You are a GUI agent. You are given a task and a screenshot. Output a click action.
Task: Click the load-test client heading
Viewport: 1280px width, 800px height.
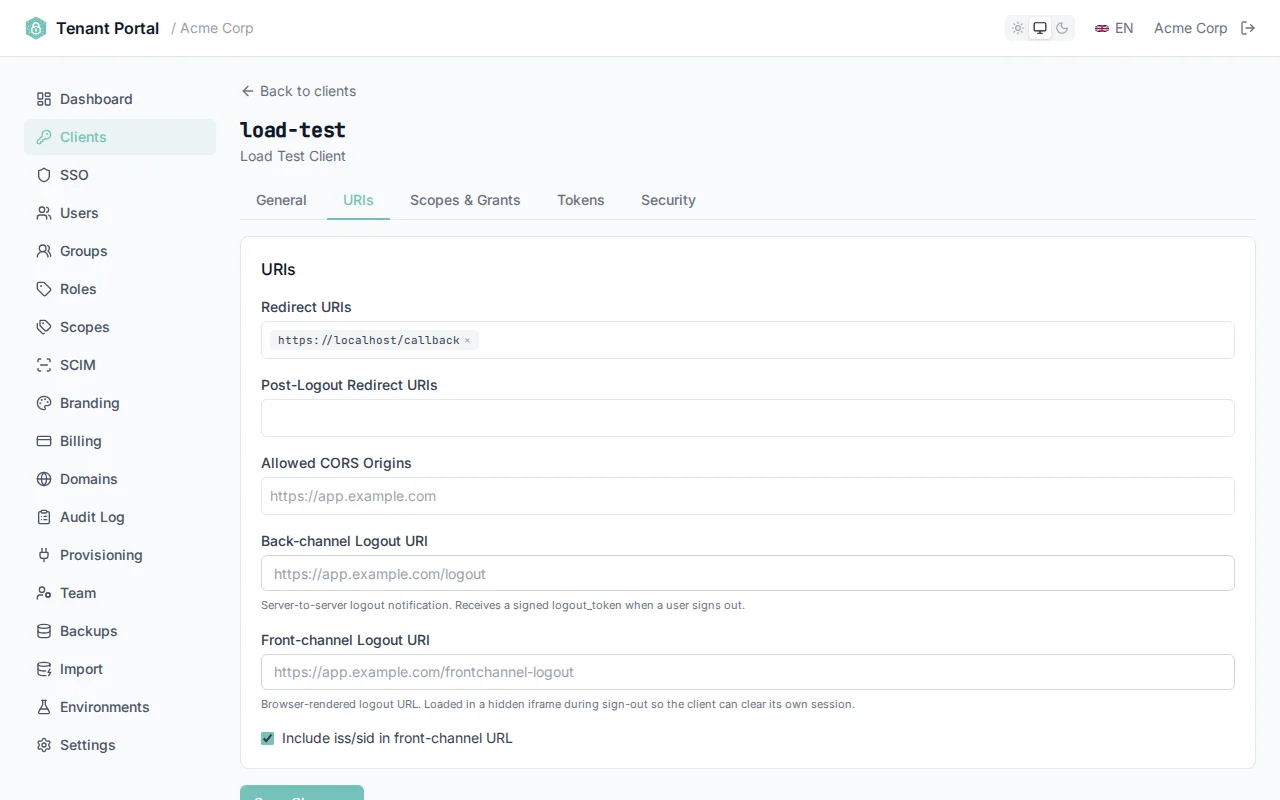tap(293, 130)
